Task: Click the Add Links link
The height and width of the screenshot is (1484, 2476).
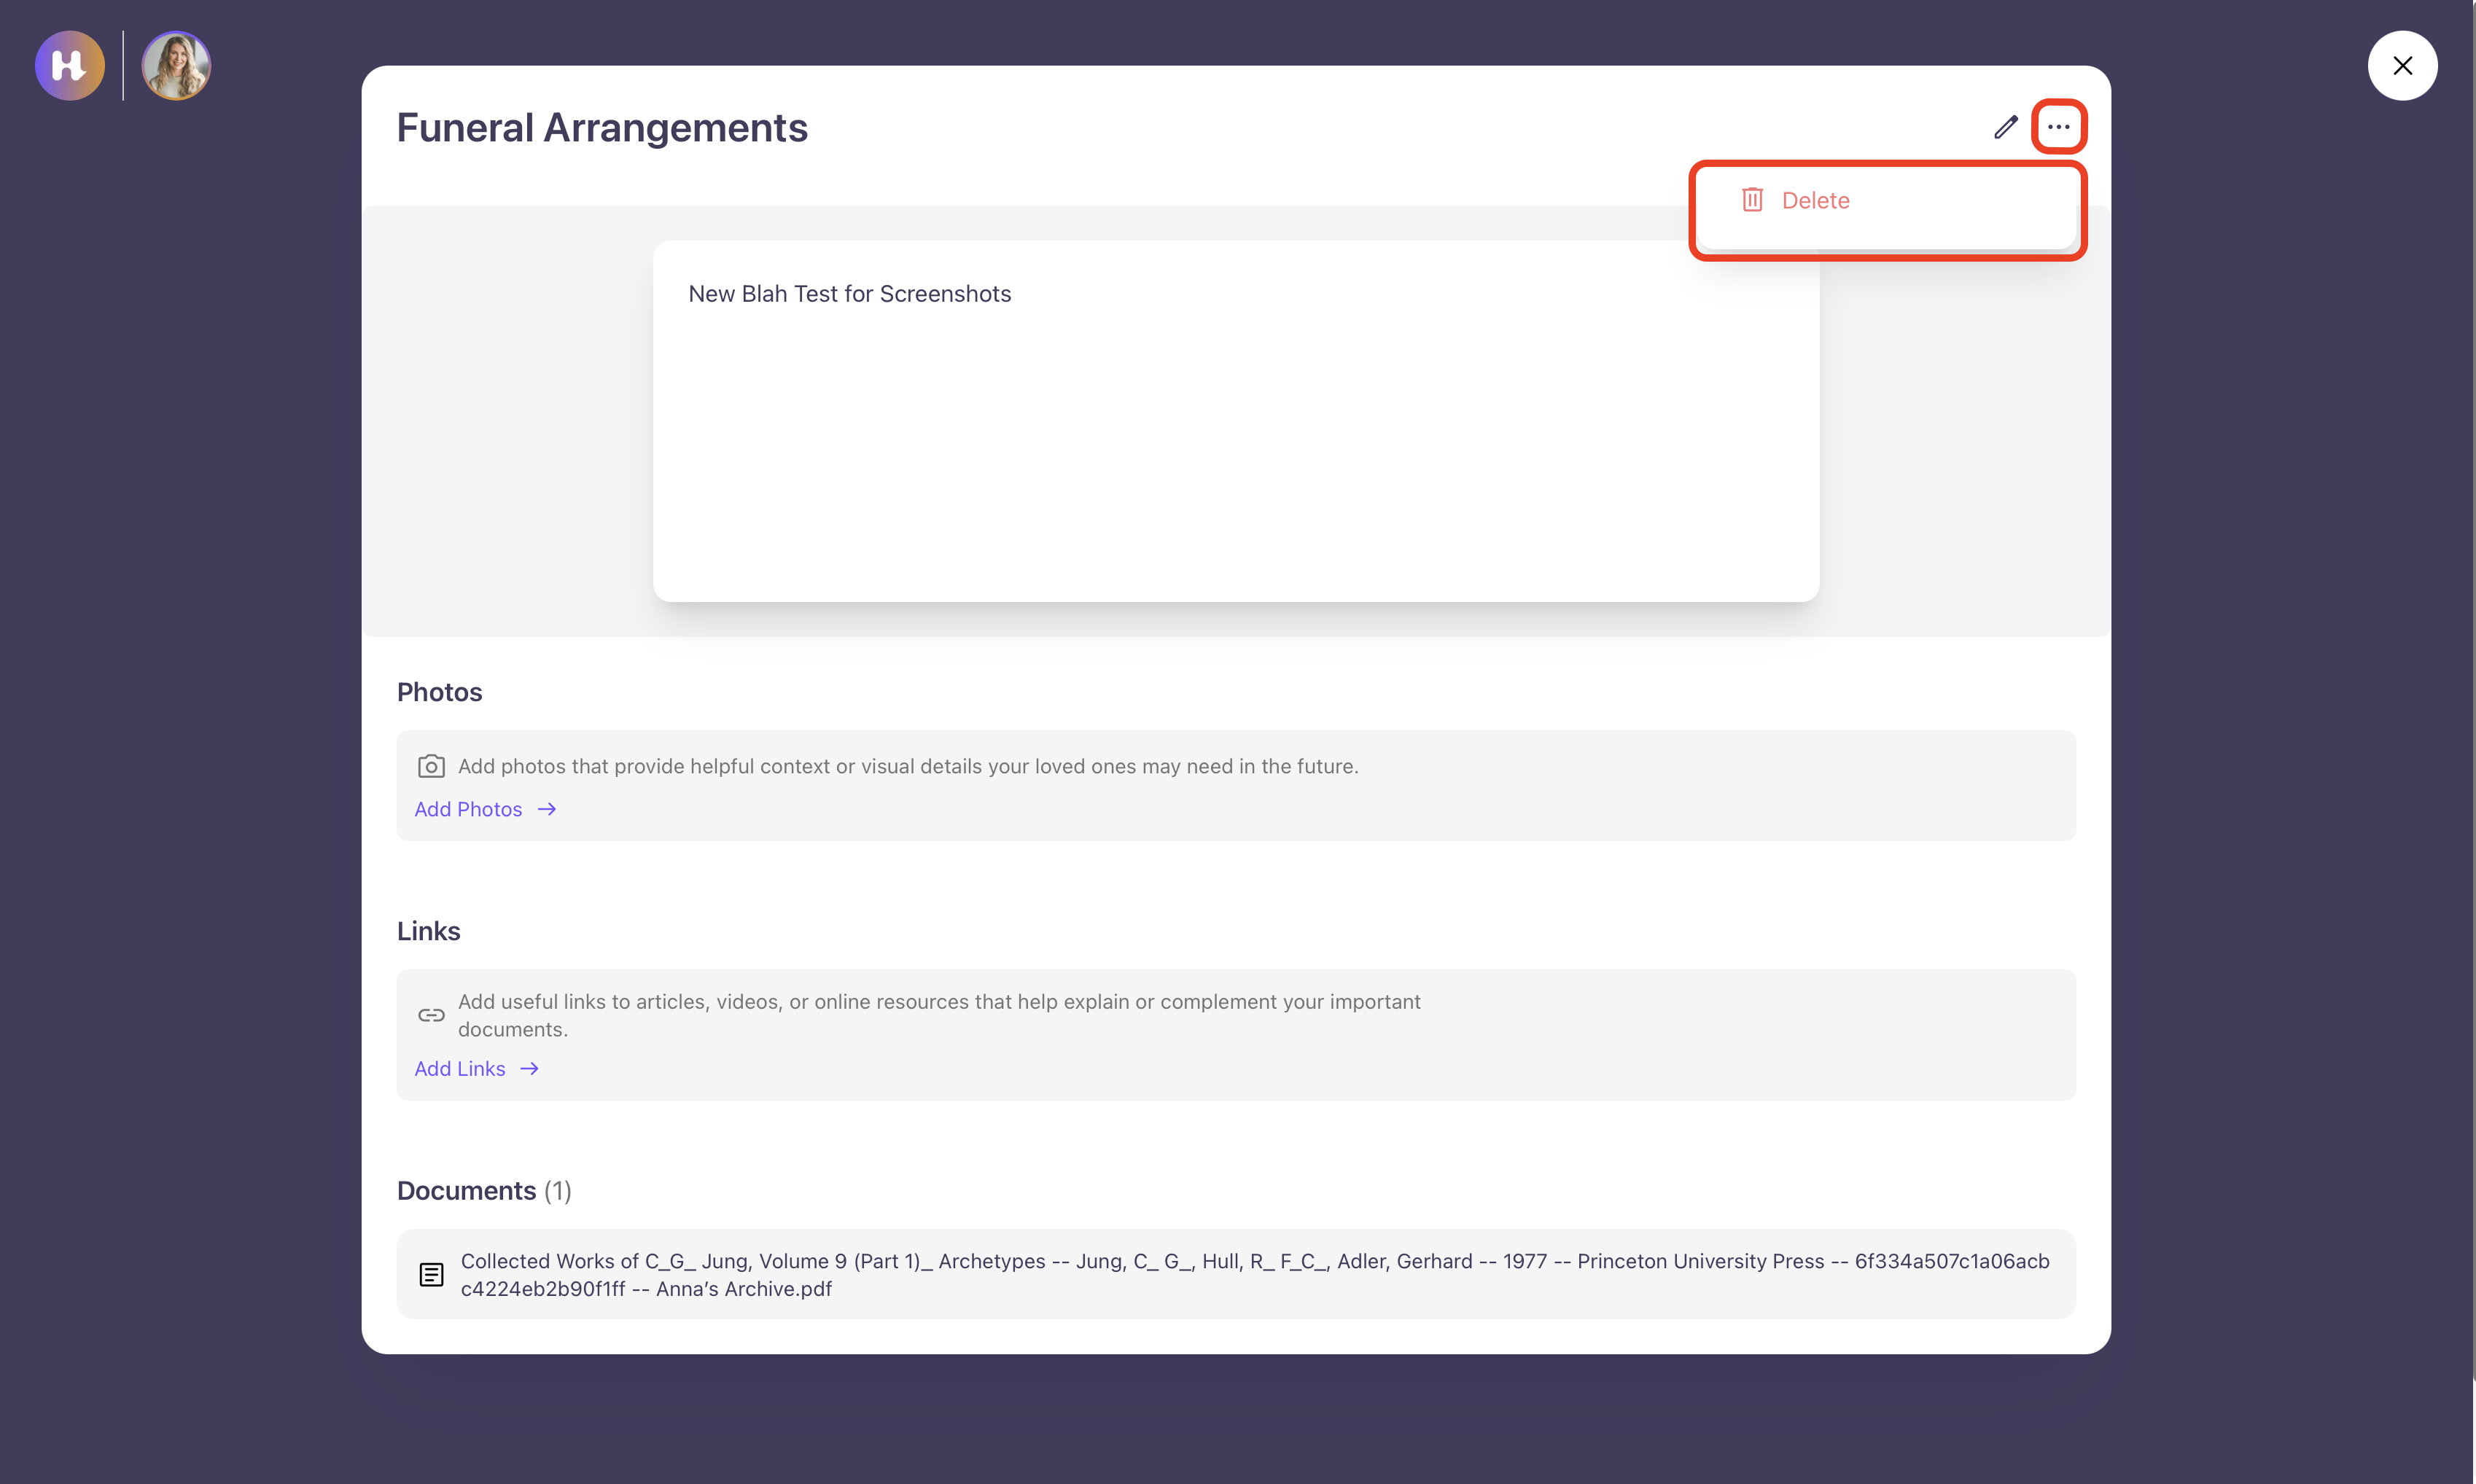Action: click(460, 1069)
